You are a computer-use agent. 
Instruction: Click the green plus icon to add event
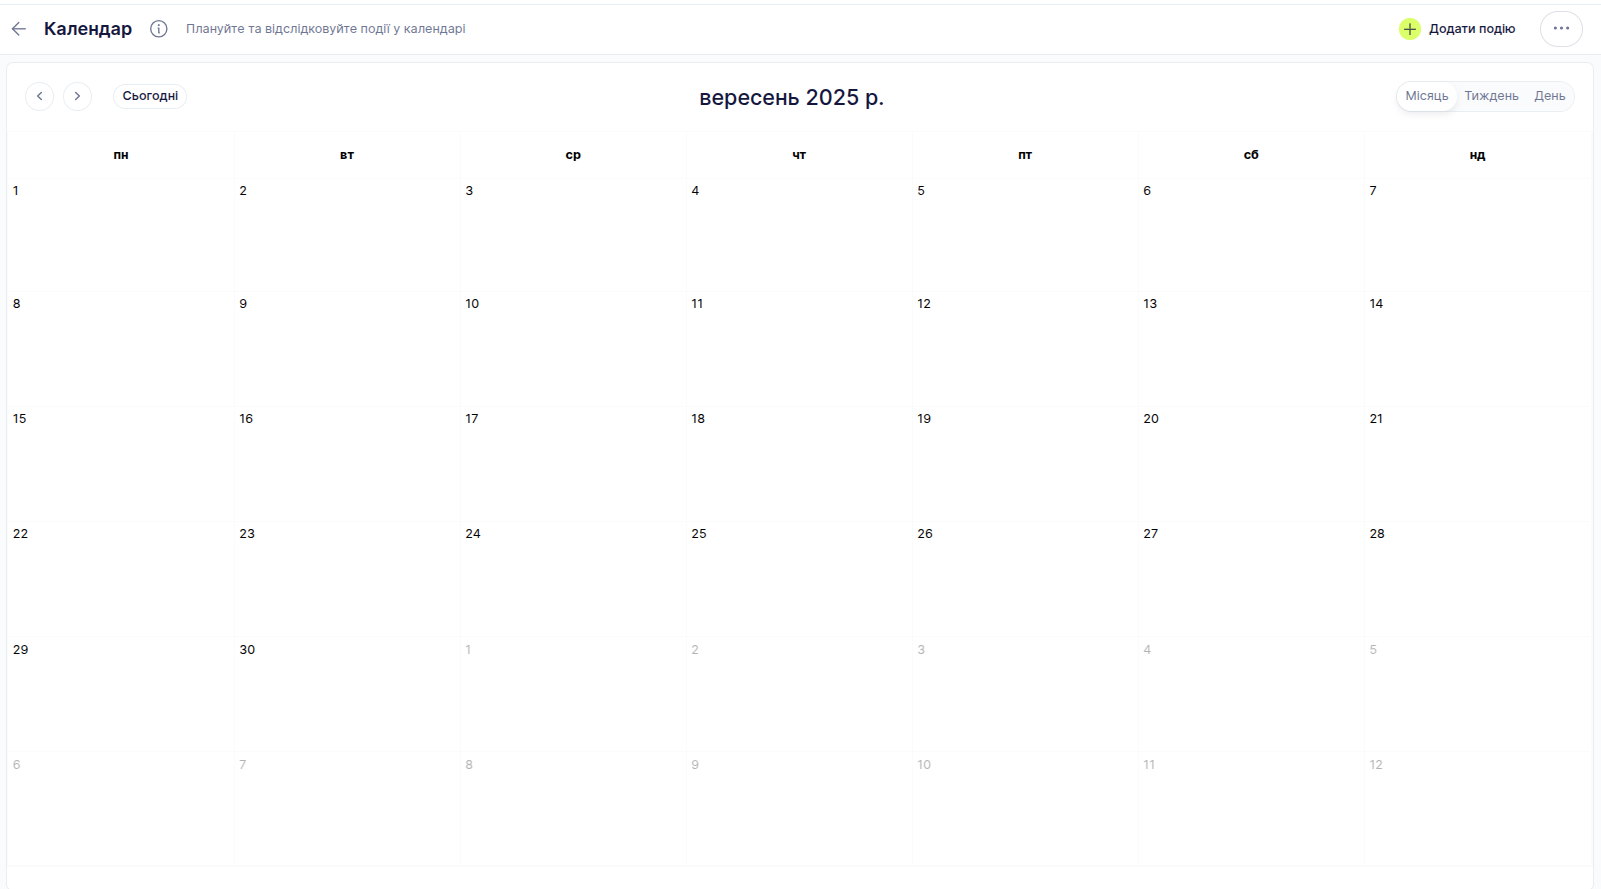(1409, 29)
